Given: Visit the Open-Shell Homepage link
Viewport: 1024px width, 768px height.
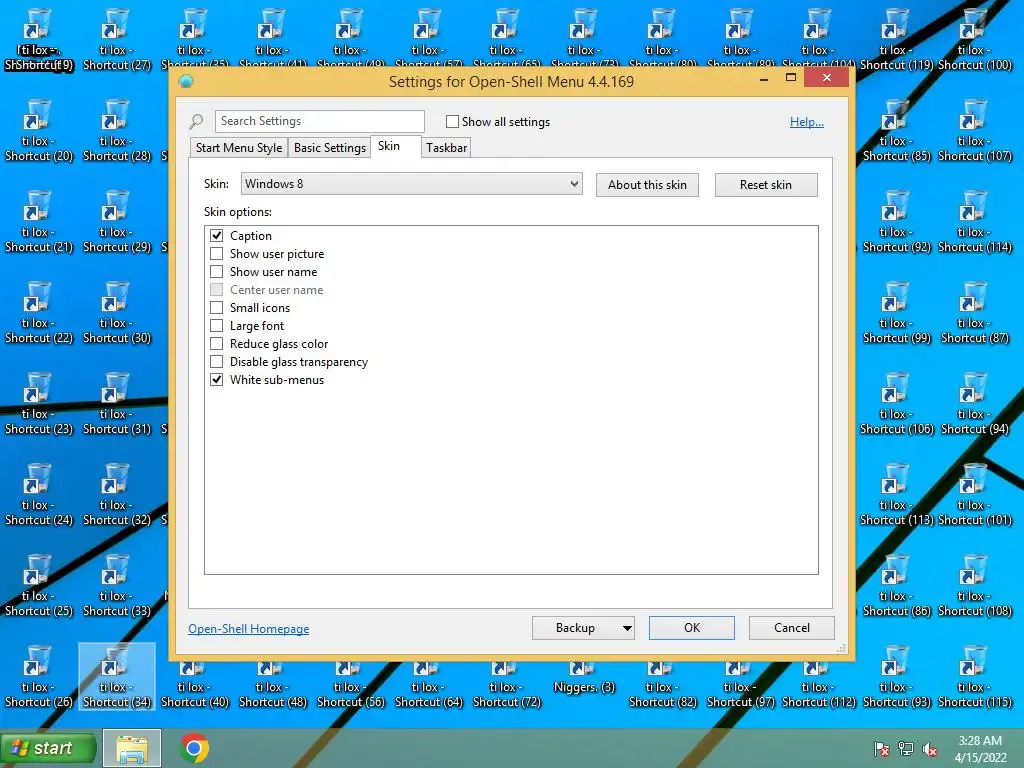Looking at the screenshot, I should pyautogui.click(x=249, y=629).
